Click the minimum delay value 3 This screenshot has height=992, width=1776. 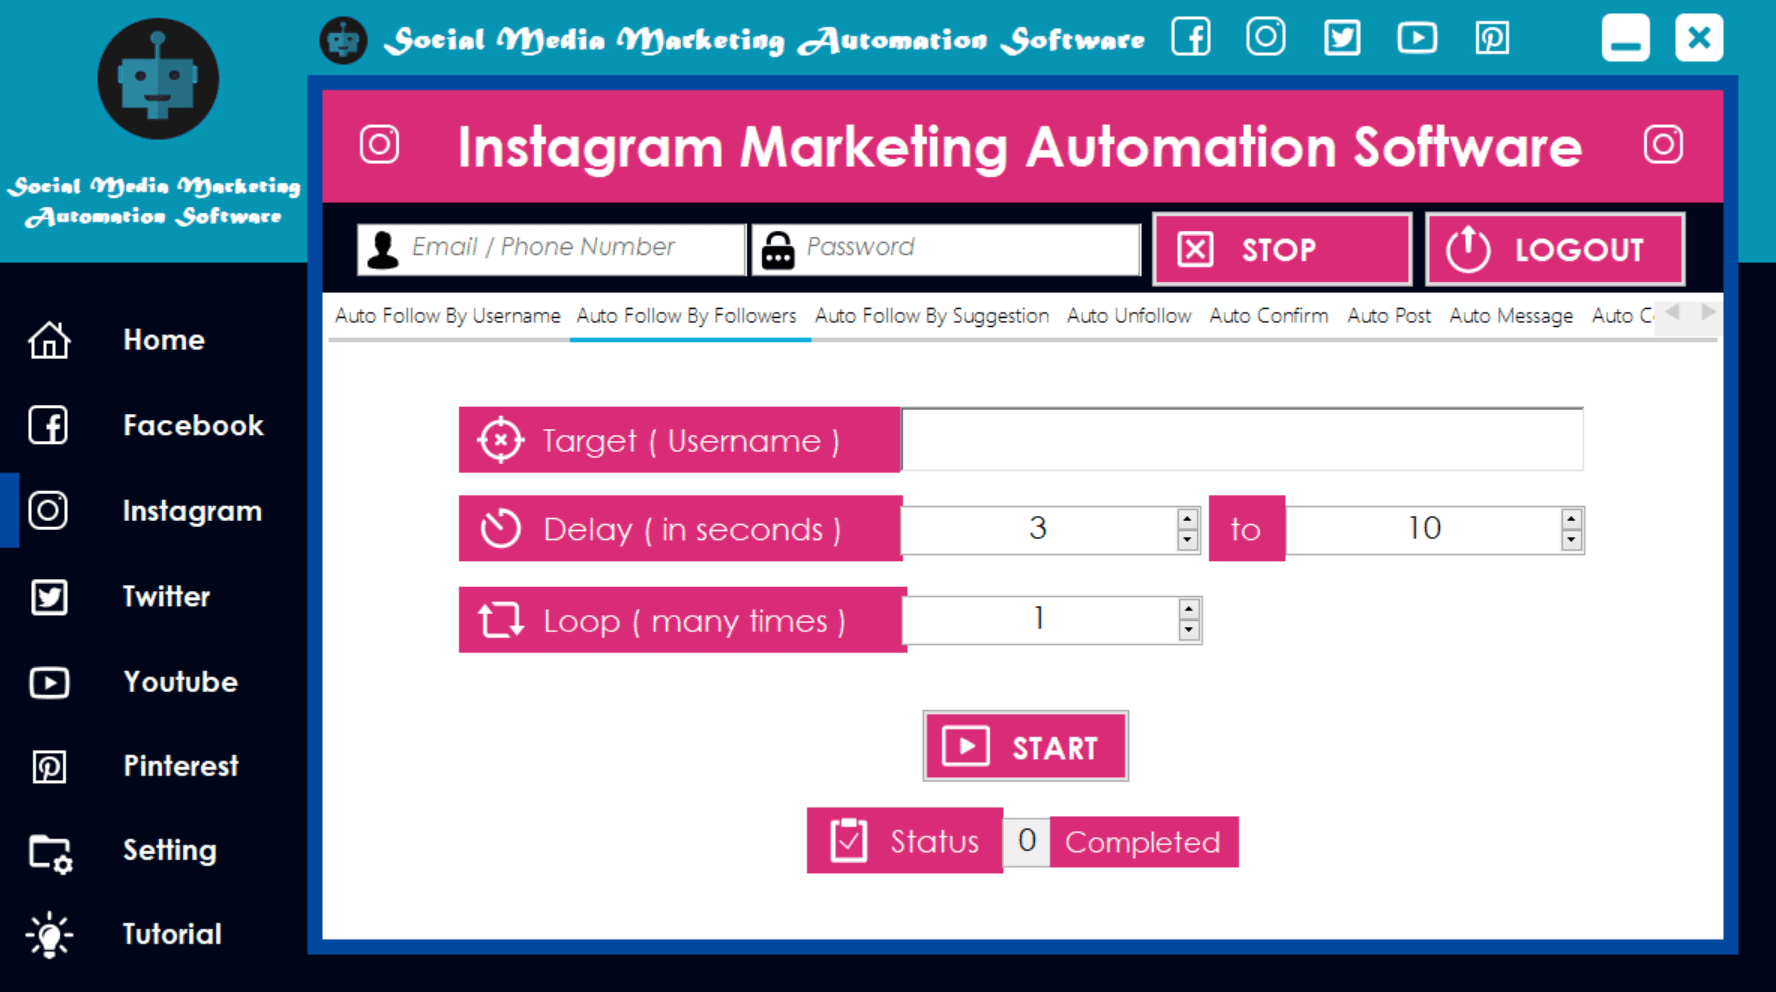(x=1038, y=529)
